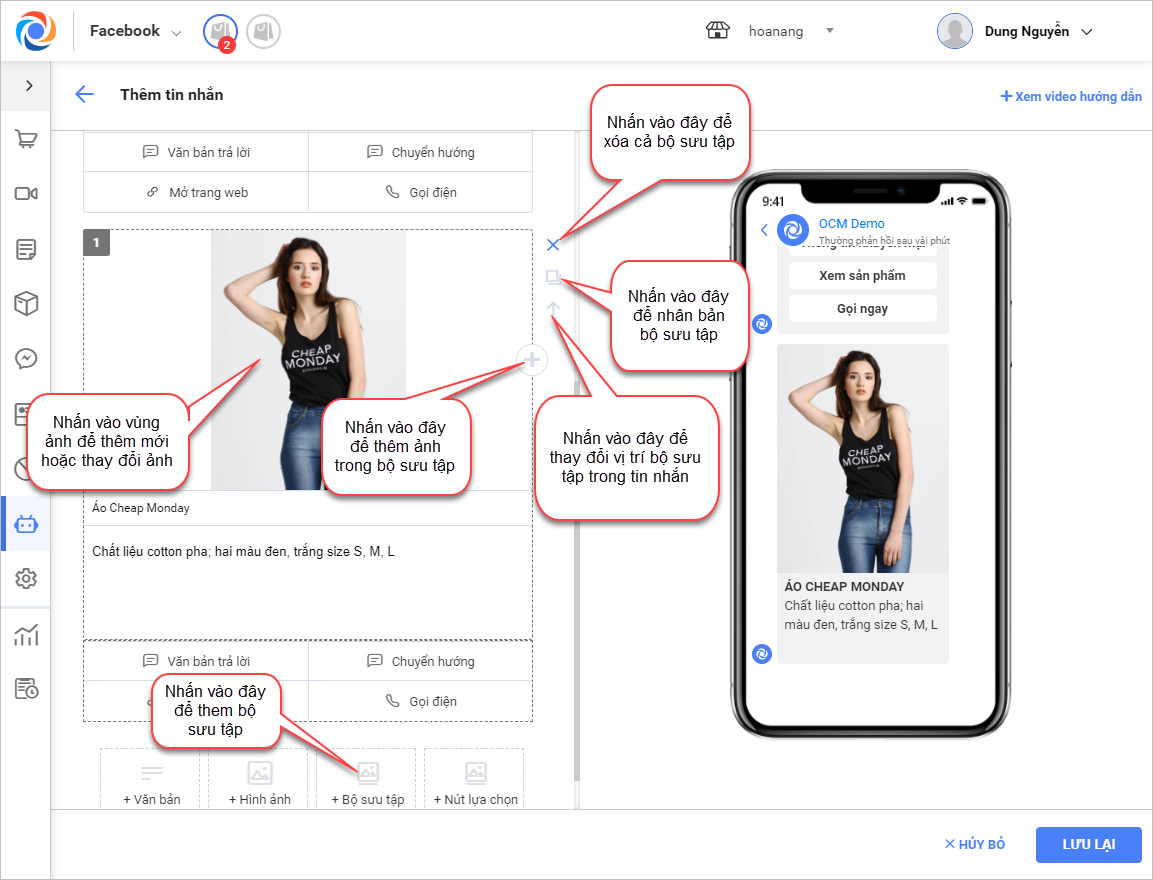Open the Dung Nguyễn account menu arrow
1153x880 pixels.
pyautogui.click(x=1087, y=32)
